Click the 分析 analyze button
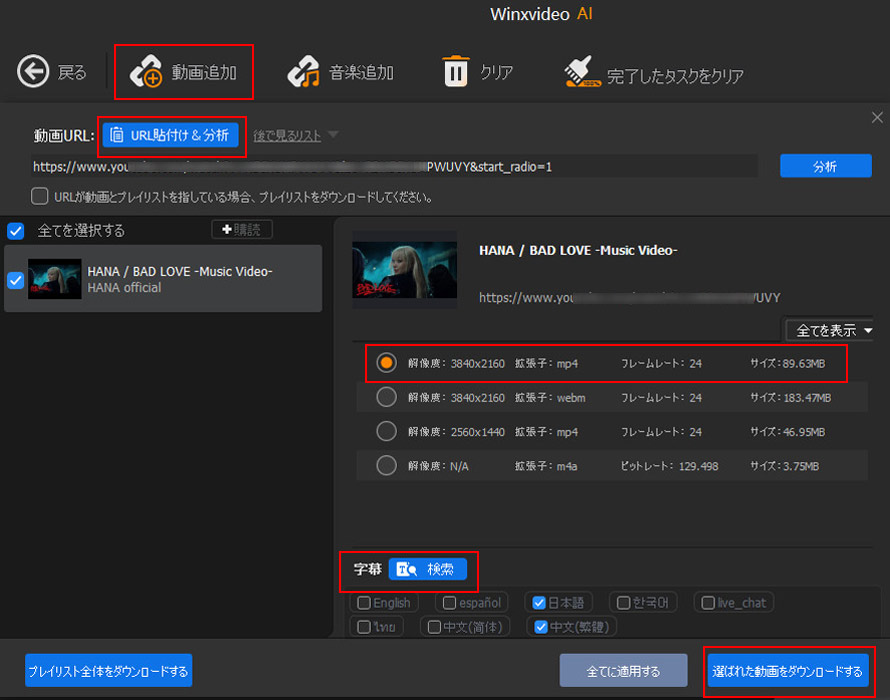Screen dimensions: 890x700 [x=824, y=166]
